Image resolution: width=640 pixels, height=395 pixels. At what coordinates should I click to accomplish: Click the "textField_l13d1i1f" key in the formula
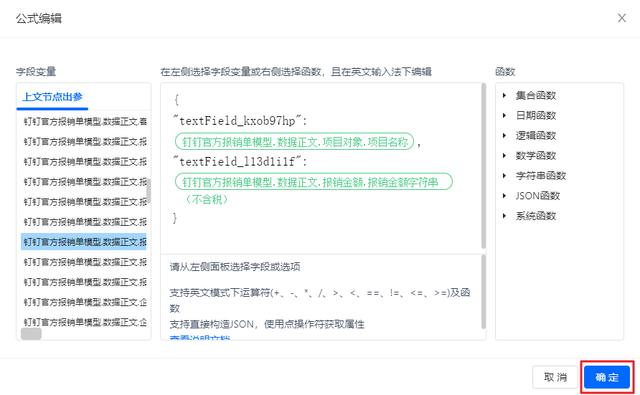237,162
